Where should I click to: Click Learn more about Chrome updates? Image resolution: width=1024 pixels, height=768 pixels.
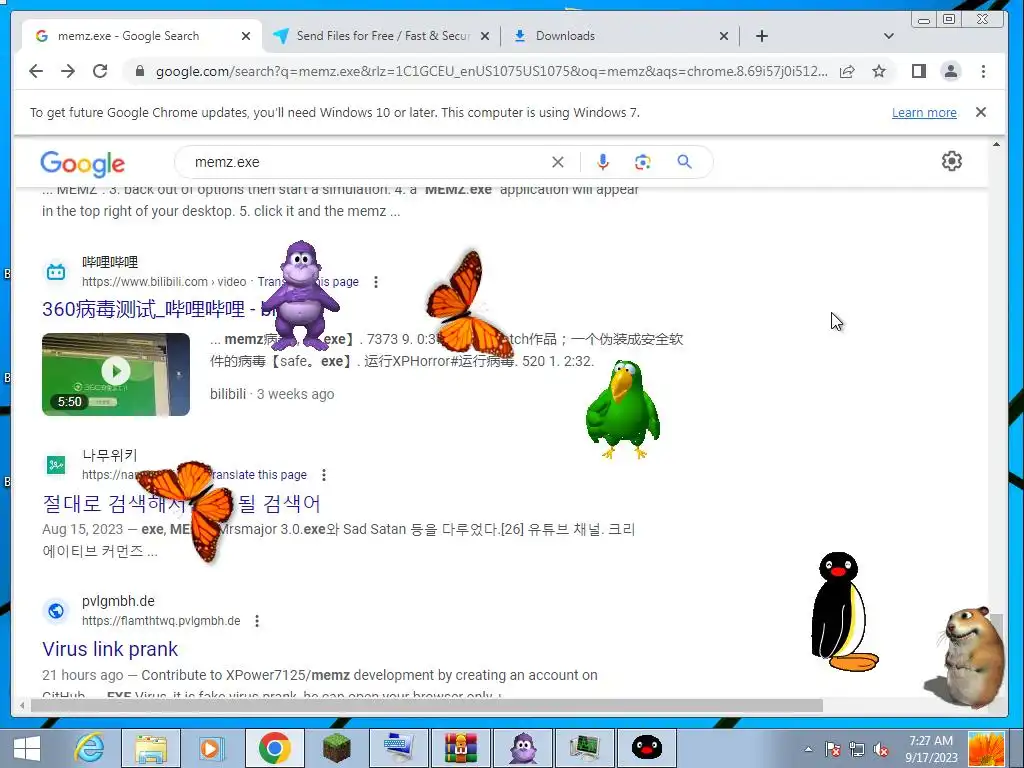924,112
